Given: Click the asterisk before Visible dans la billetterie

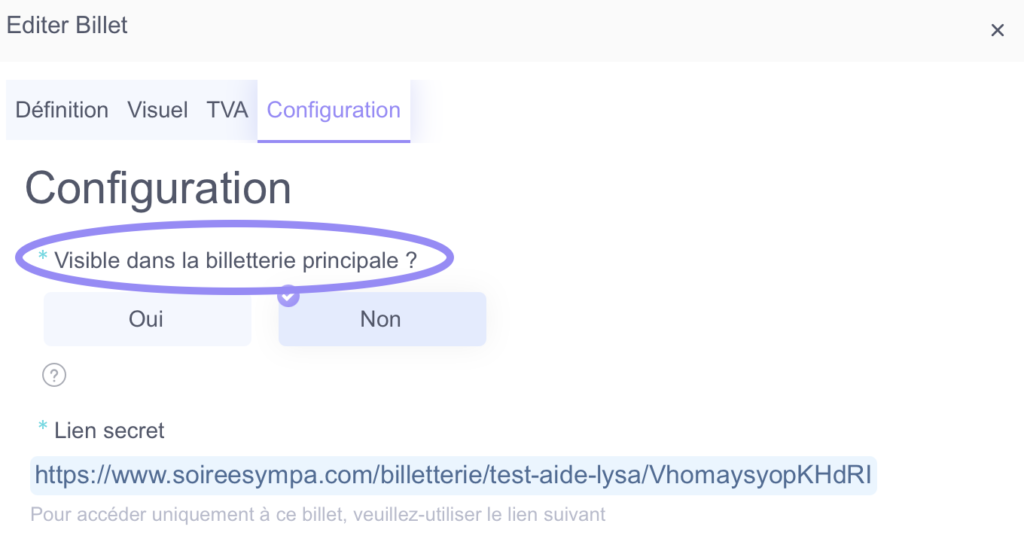Looking at the screenshot, I should coord(42,256).
